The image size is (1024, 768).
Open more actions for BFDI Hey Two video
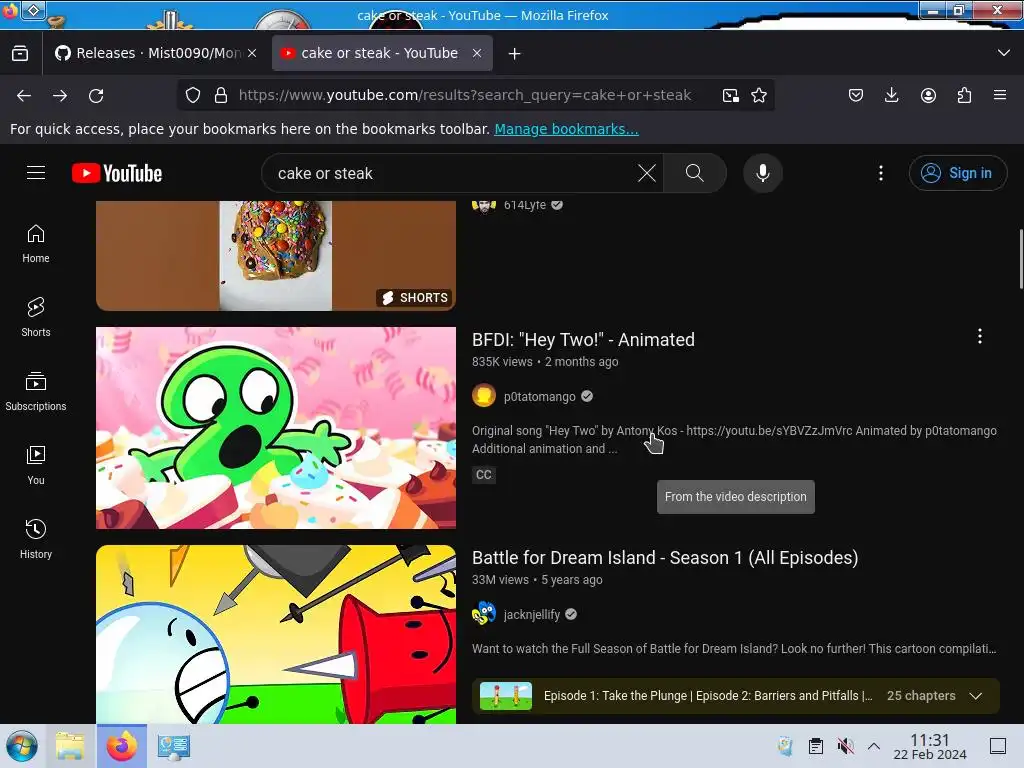point(980,336)
